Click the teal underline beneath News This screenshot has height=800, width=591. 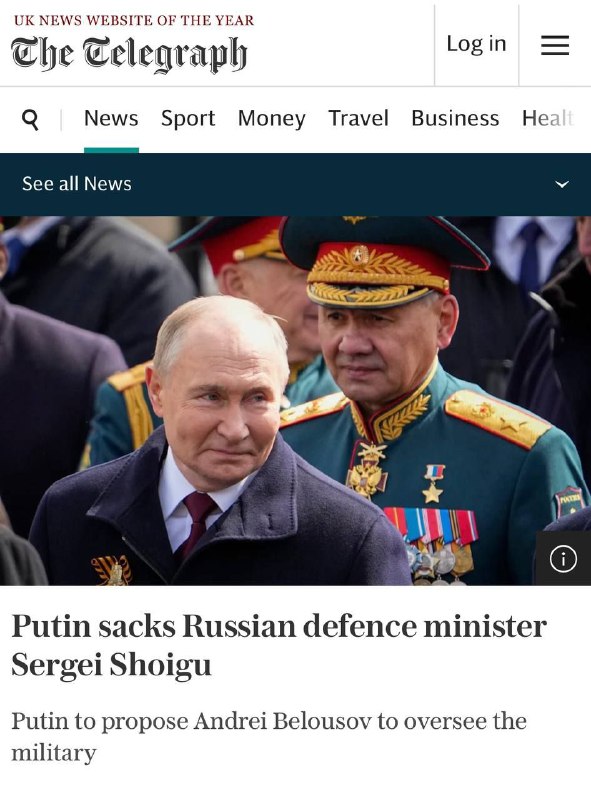click(x=111, y=150)
